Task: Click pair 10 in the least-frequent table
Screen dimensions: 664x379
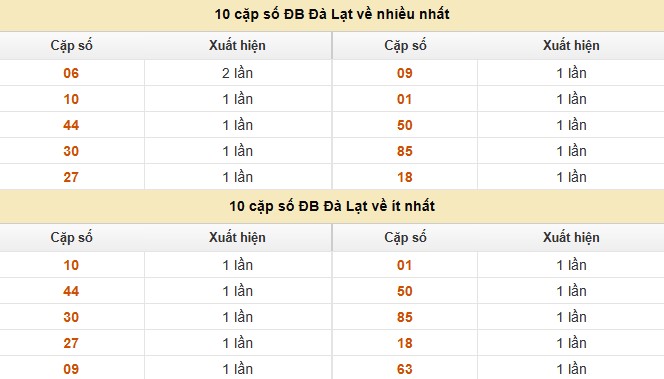Action: tap(71, 266)
